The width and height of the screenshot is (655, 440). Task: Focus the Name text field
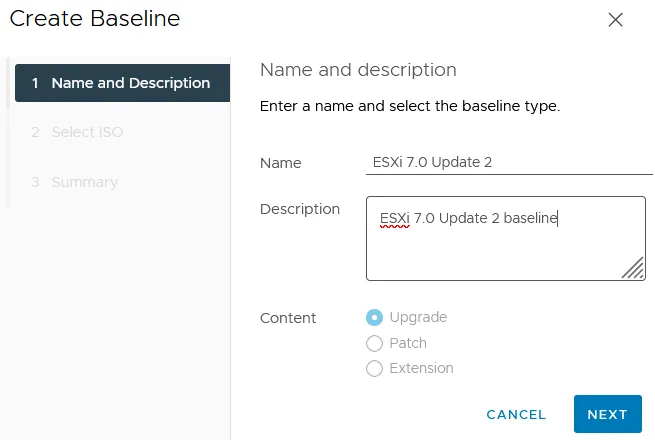[x=506, y=163]
